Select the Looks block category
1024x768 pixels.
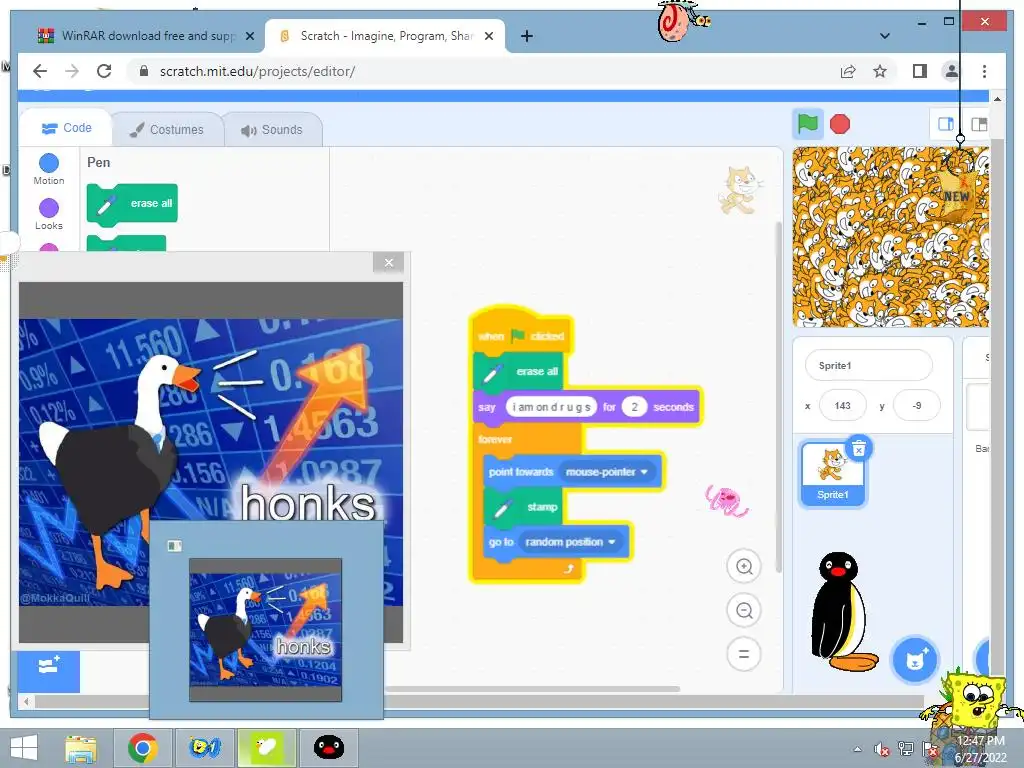[x=49, y=215]
